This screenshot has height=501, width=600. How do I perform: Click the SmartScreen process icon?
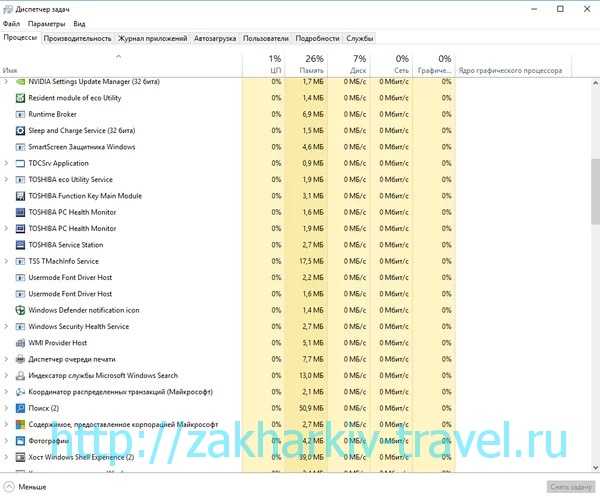coord(20,147)
